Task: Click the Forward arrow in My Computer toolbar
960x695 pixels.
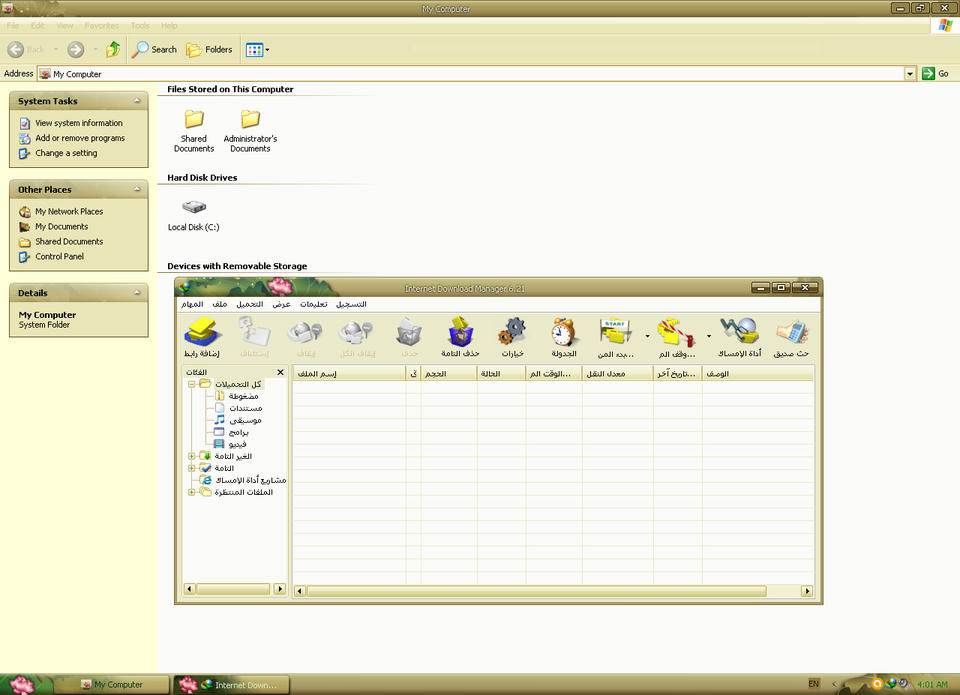Action: click(76, 50)
